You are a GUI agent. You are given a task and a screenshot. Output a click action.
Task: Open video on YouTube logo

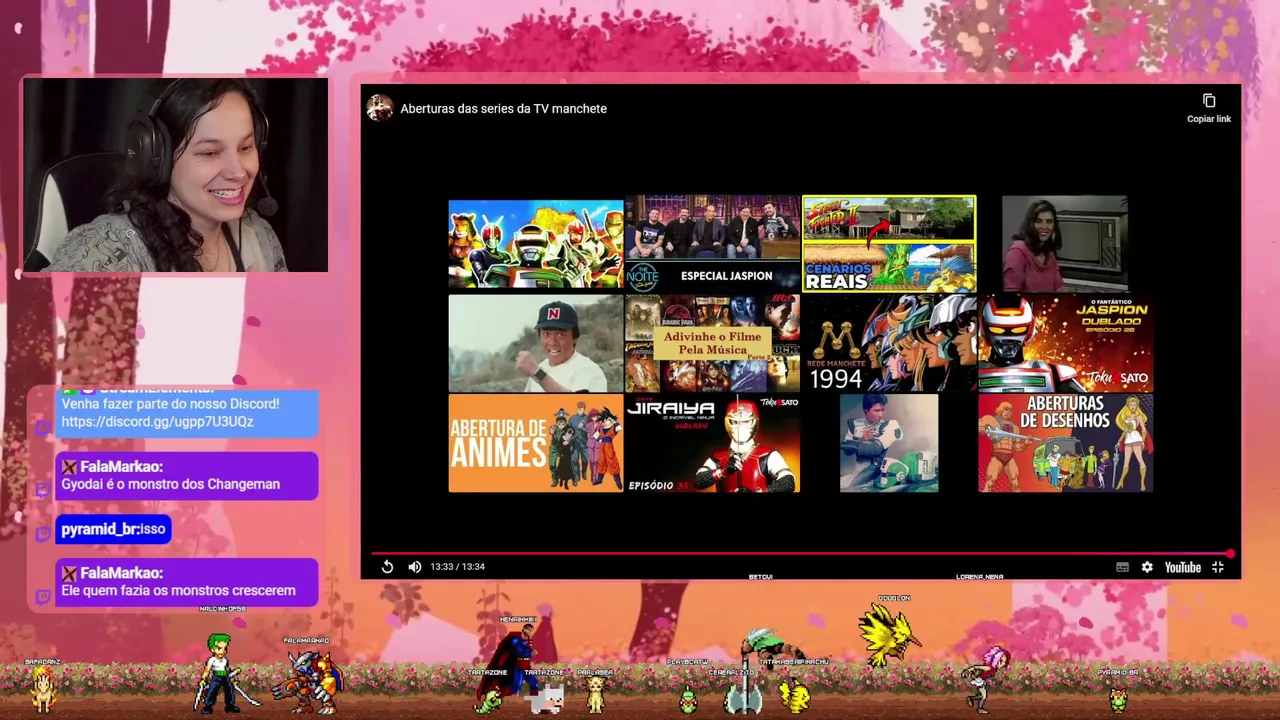1183,567
